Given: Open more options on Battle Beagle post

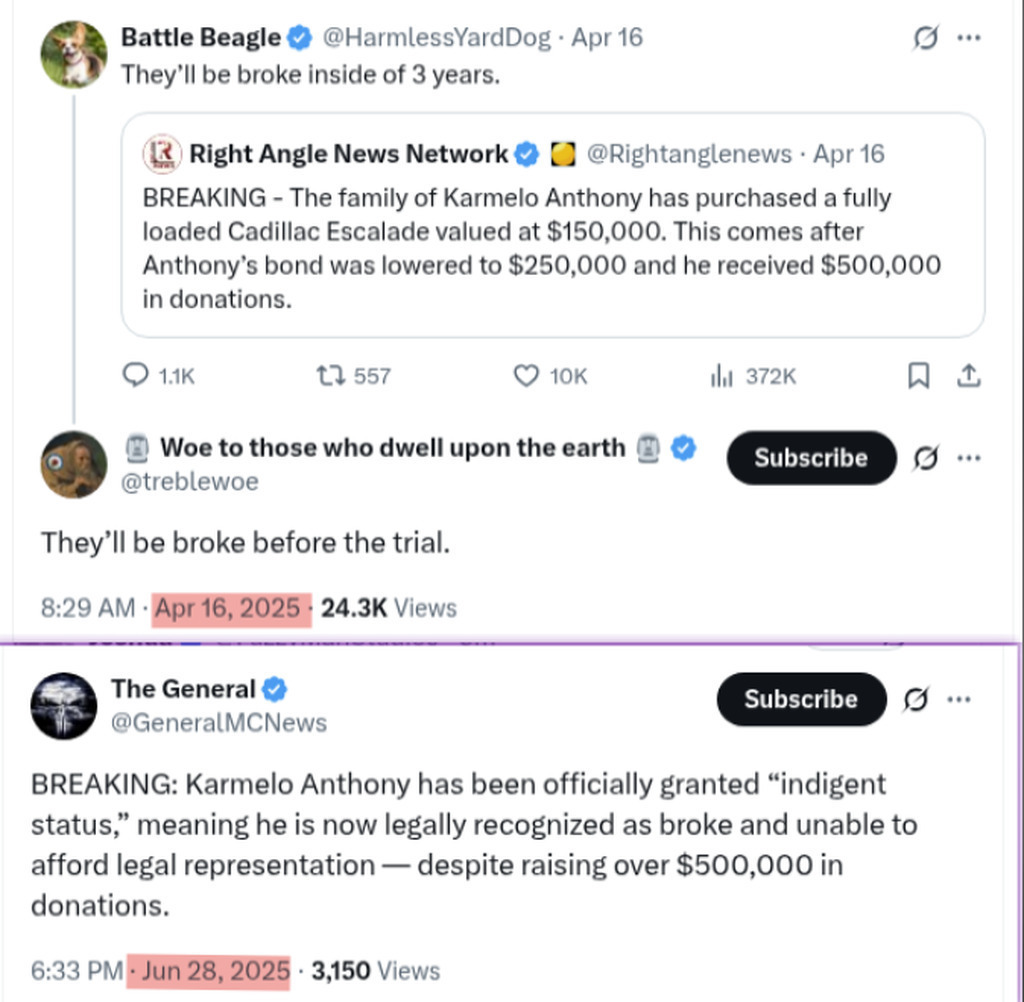Looking at the screenshot, I should pos(968,38).
